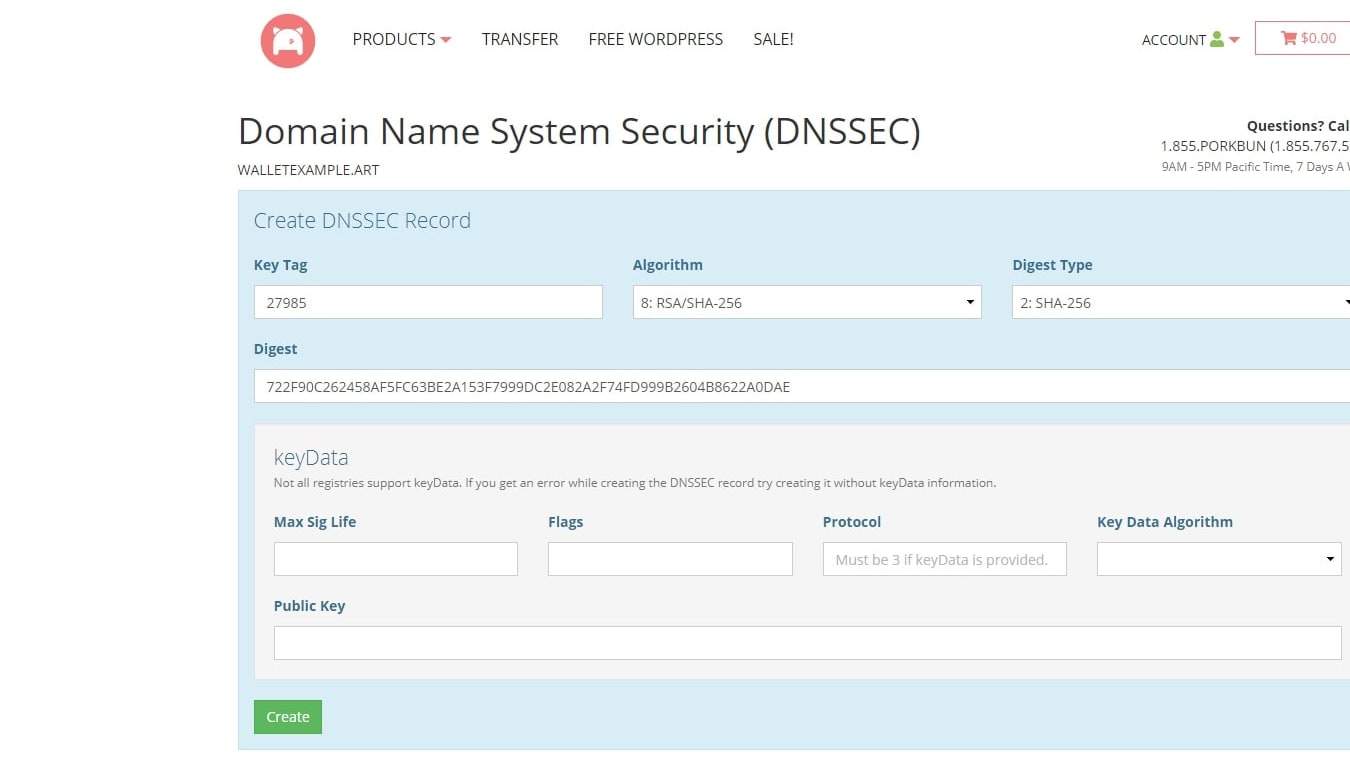Open the FREE WORDPRESS link
The image size is (1350, 760).
[656, 39]
